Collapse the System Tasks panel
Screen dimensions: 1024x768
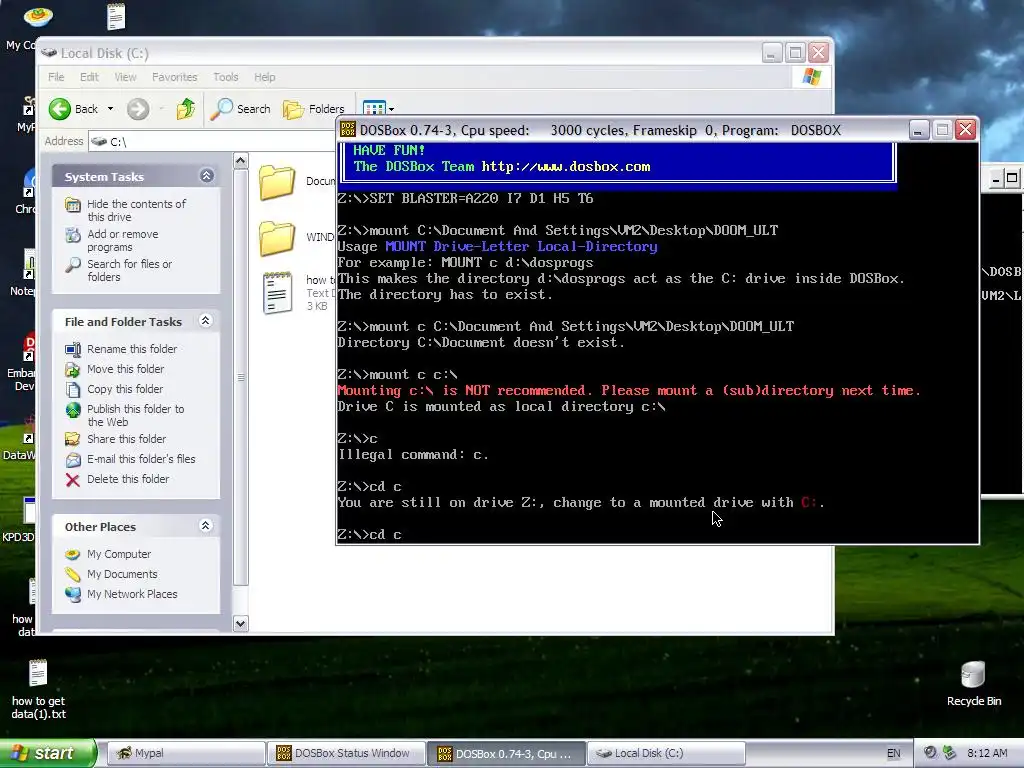(x=206, y=176)
